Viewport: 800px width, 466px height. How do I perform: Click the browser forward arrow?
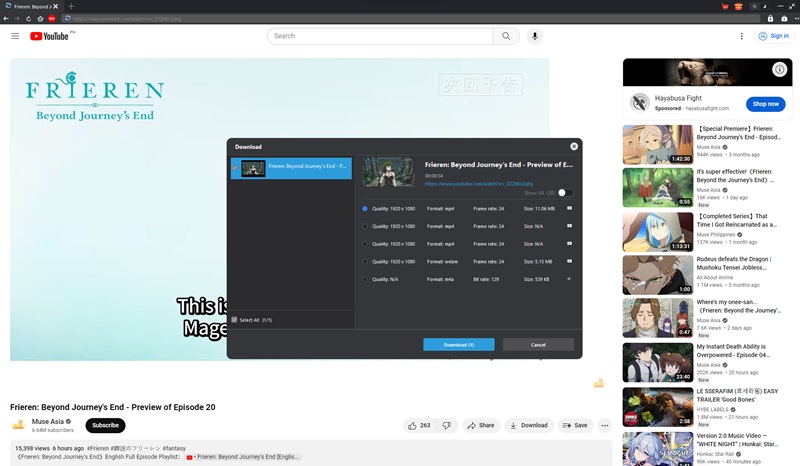pos(17,18)
